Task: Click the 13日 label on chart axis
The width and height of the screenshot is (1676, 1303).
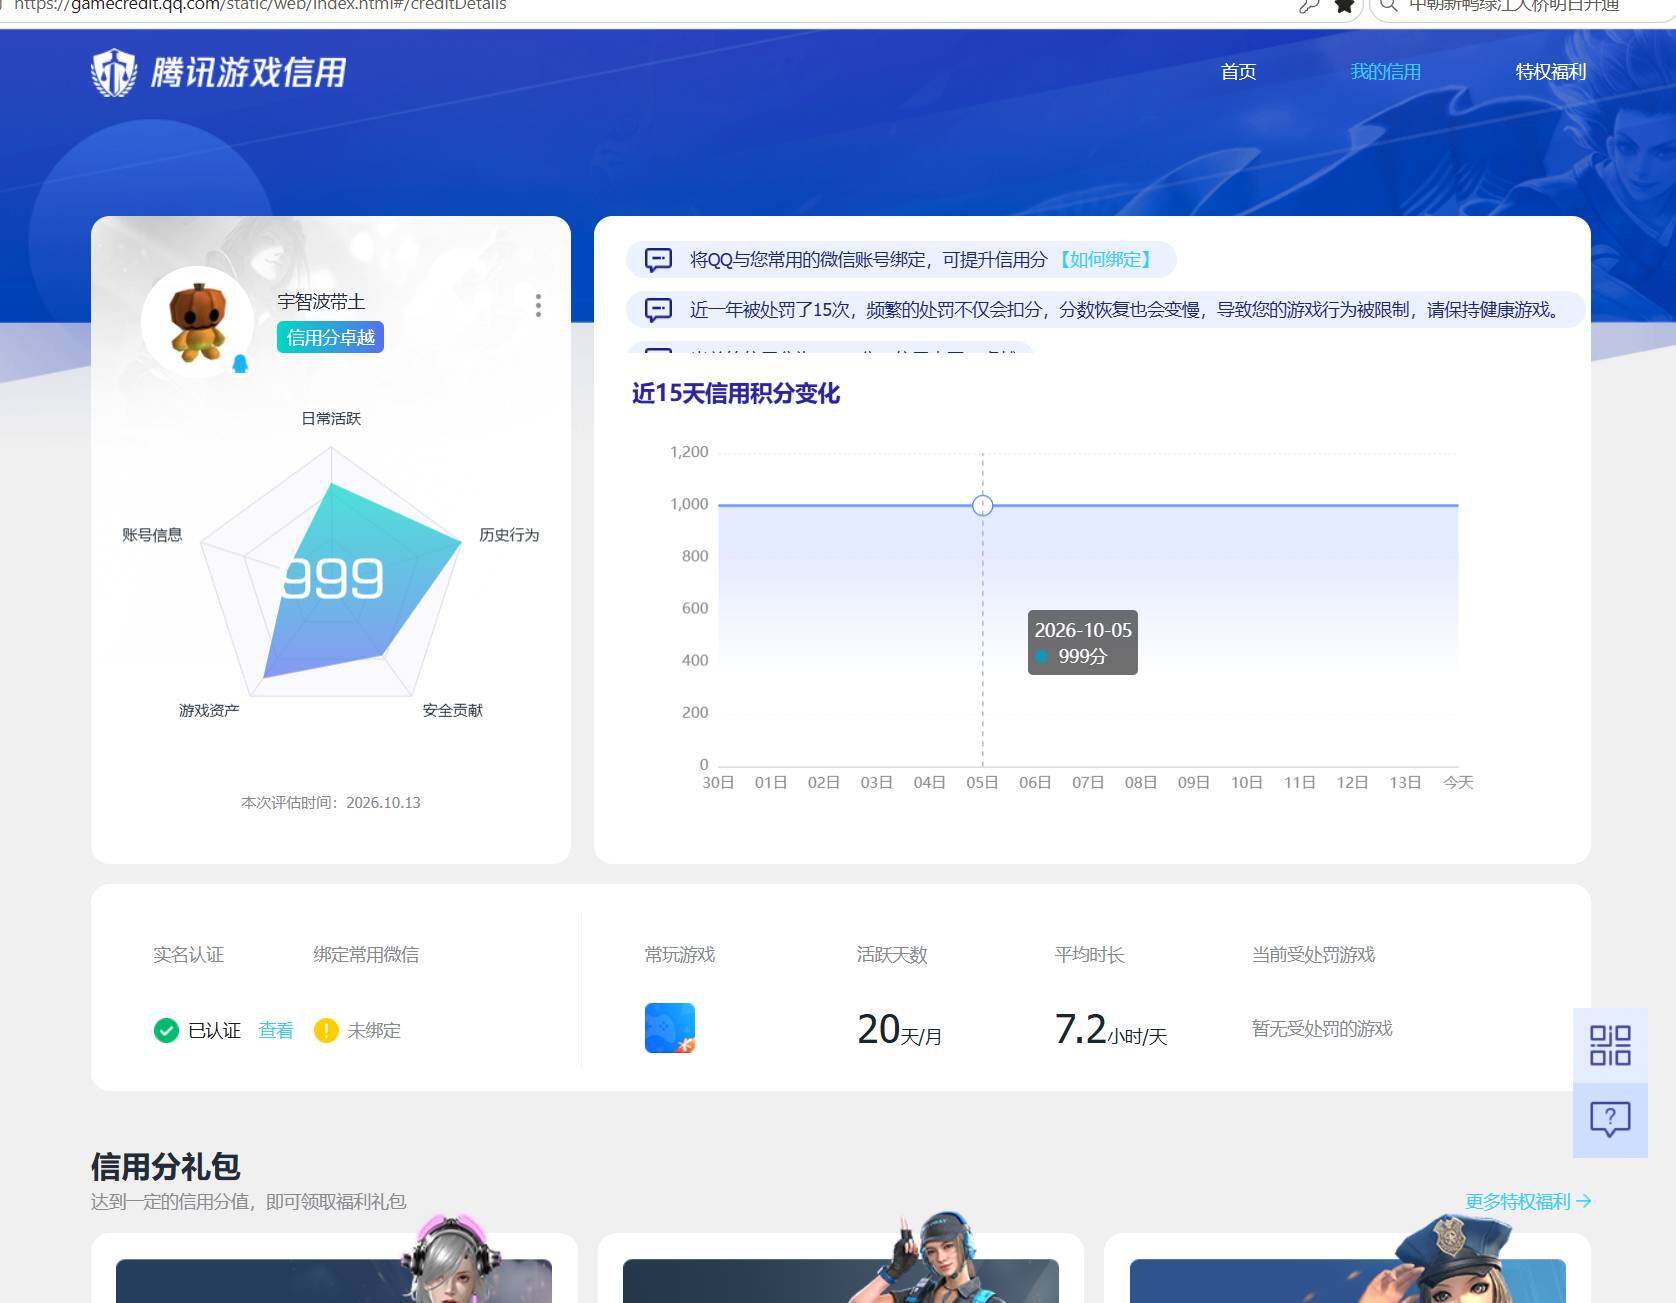Action: 1405,782
